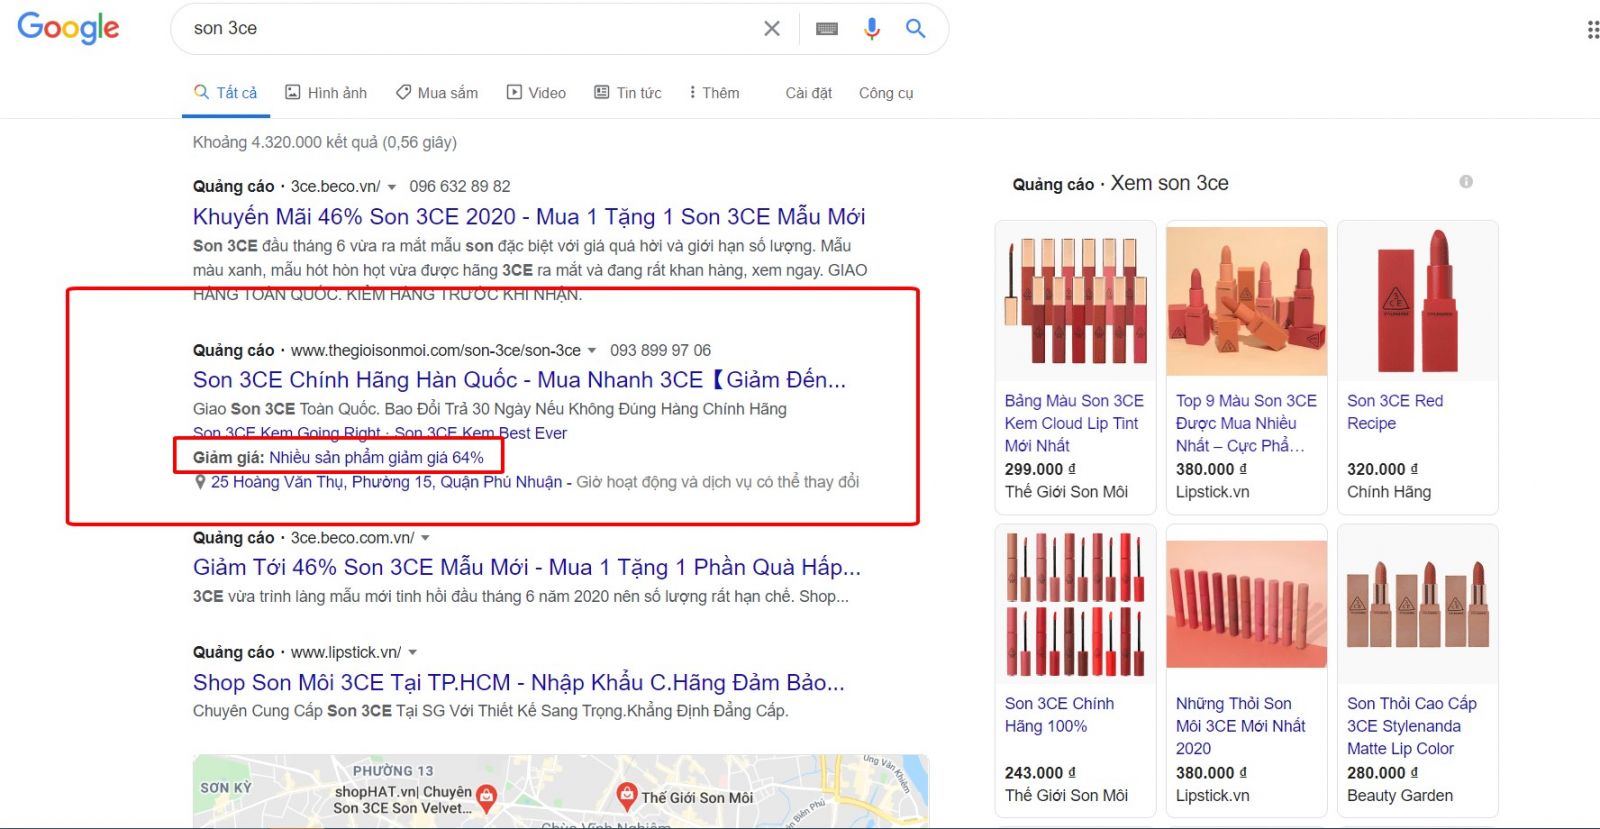Click Bảng Màu Son 3CE Kem Cloud title
This screenshot has height=829, width=1600.
click(x=1074, y=423)
